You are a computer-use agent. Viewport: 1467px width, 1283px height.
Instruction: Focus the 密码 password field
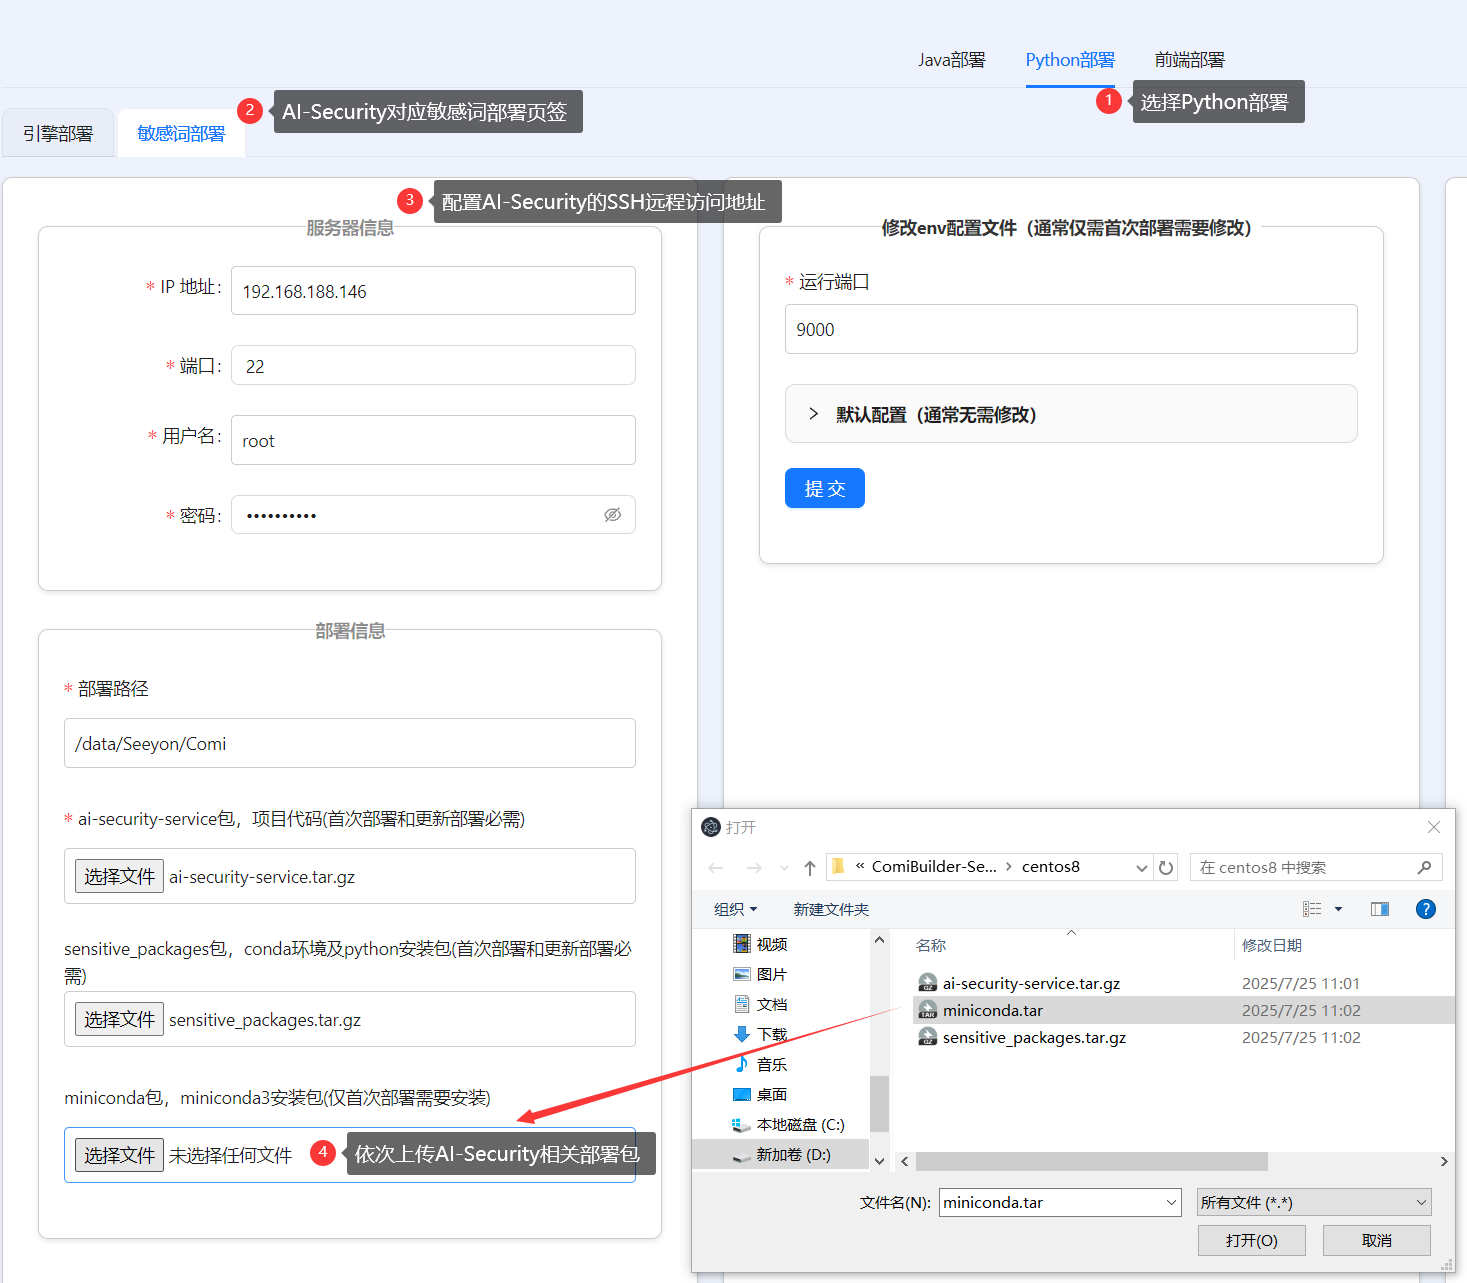433,515
